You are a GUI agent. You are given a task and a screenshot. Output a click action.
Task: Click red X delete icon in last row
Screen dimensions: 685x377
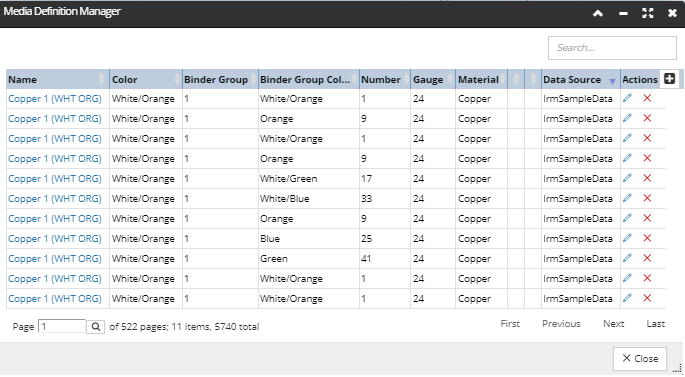point(647,298)
